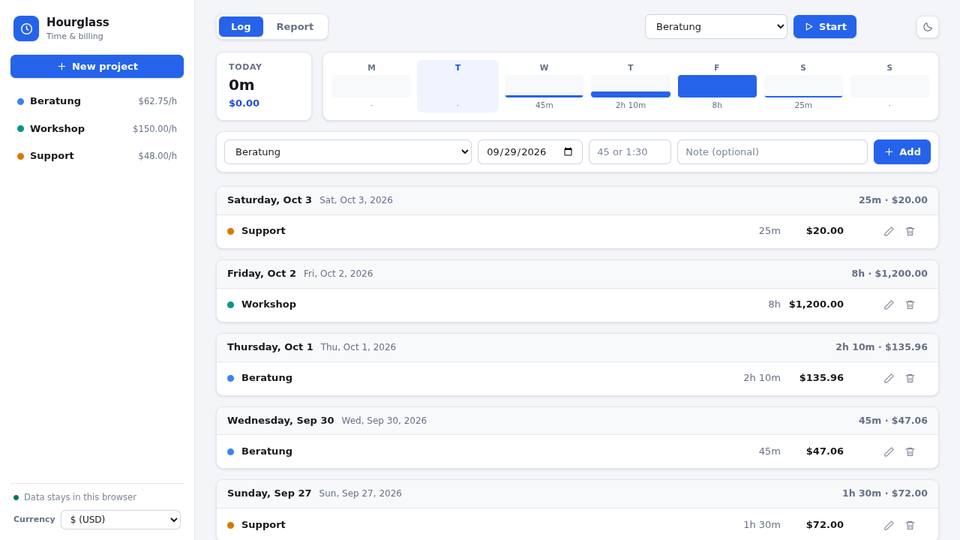Switch to the Log tab
The width and height of the screenshot is (960, 540).
point(241,27)
